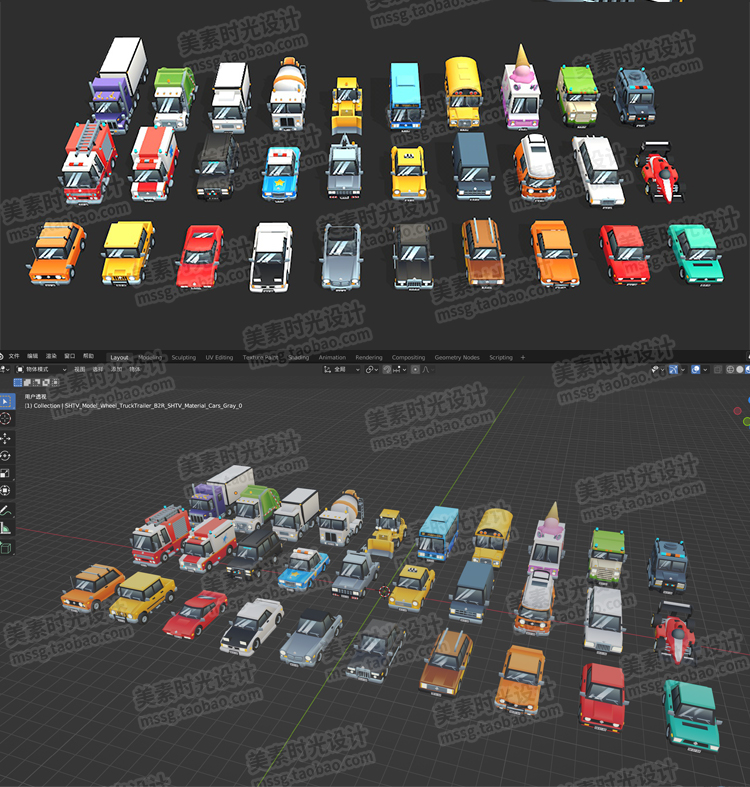This screenshot has width=750, height=787.
Task: Switch to the Texture Paint workspace tab
Action: 261,357
